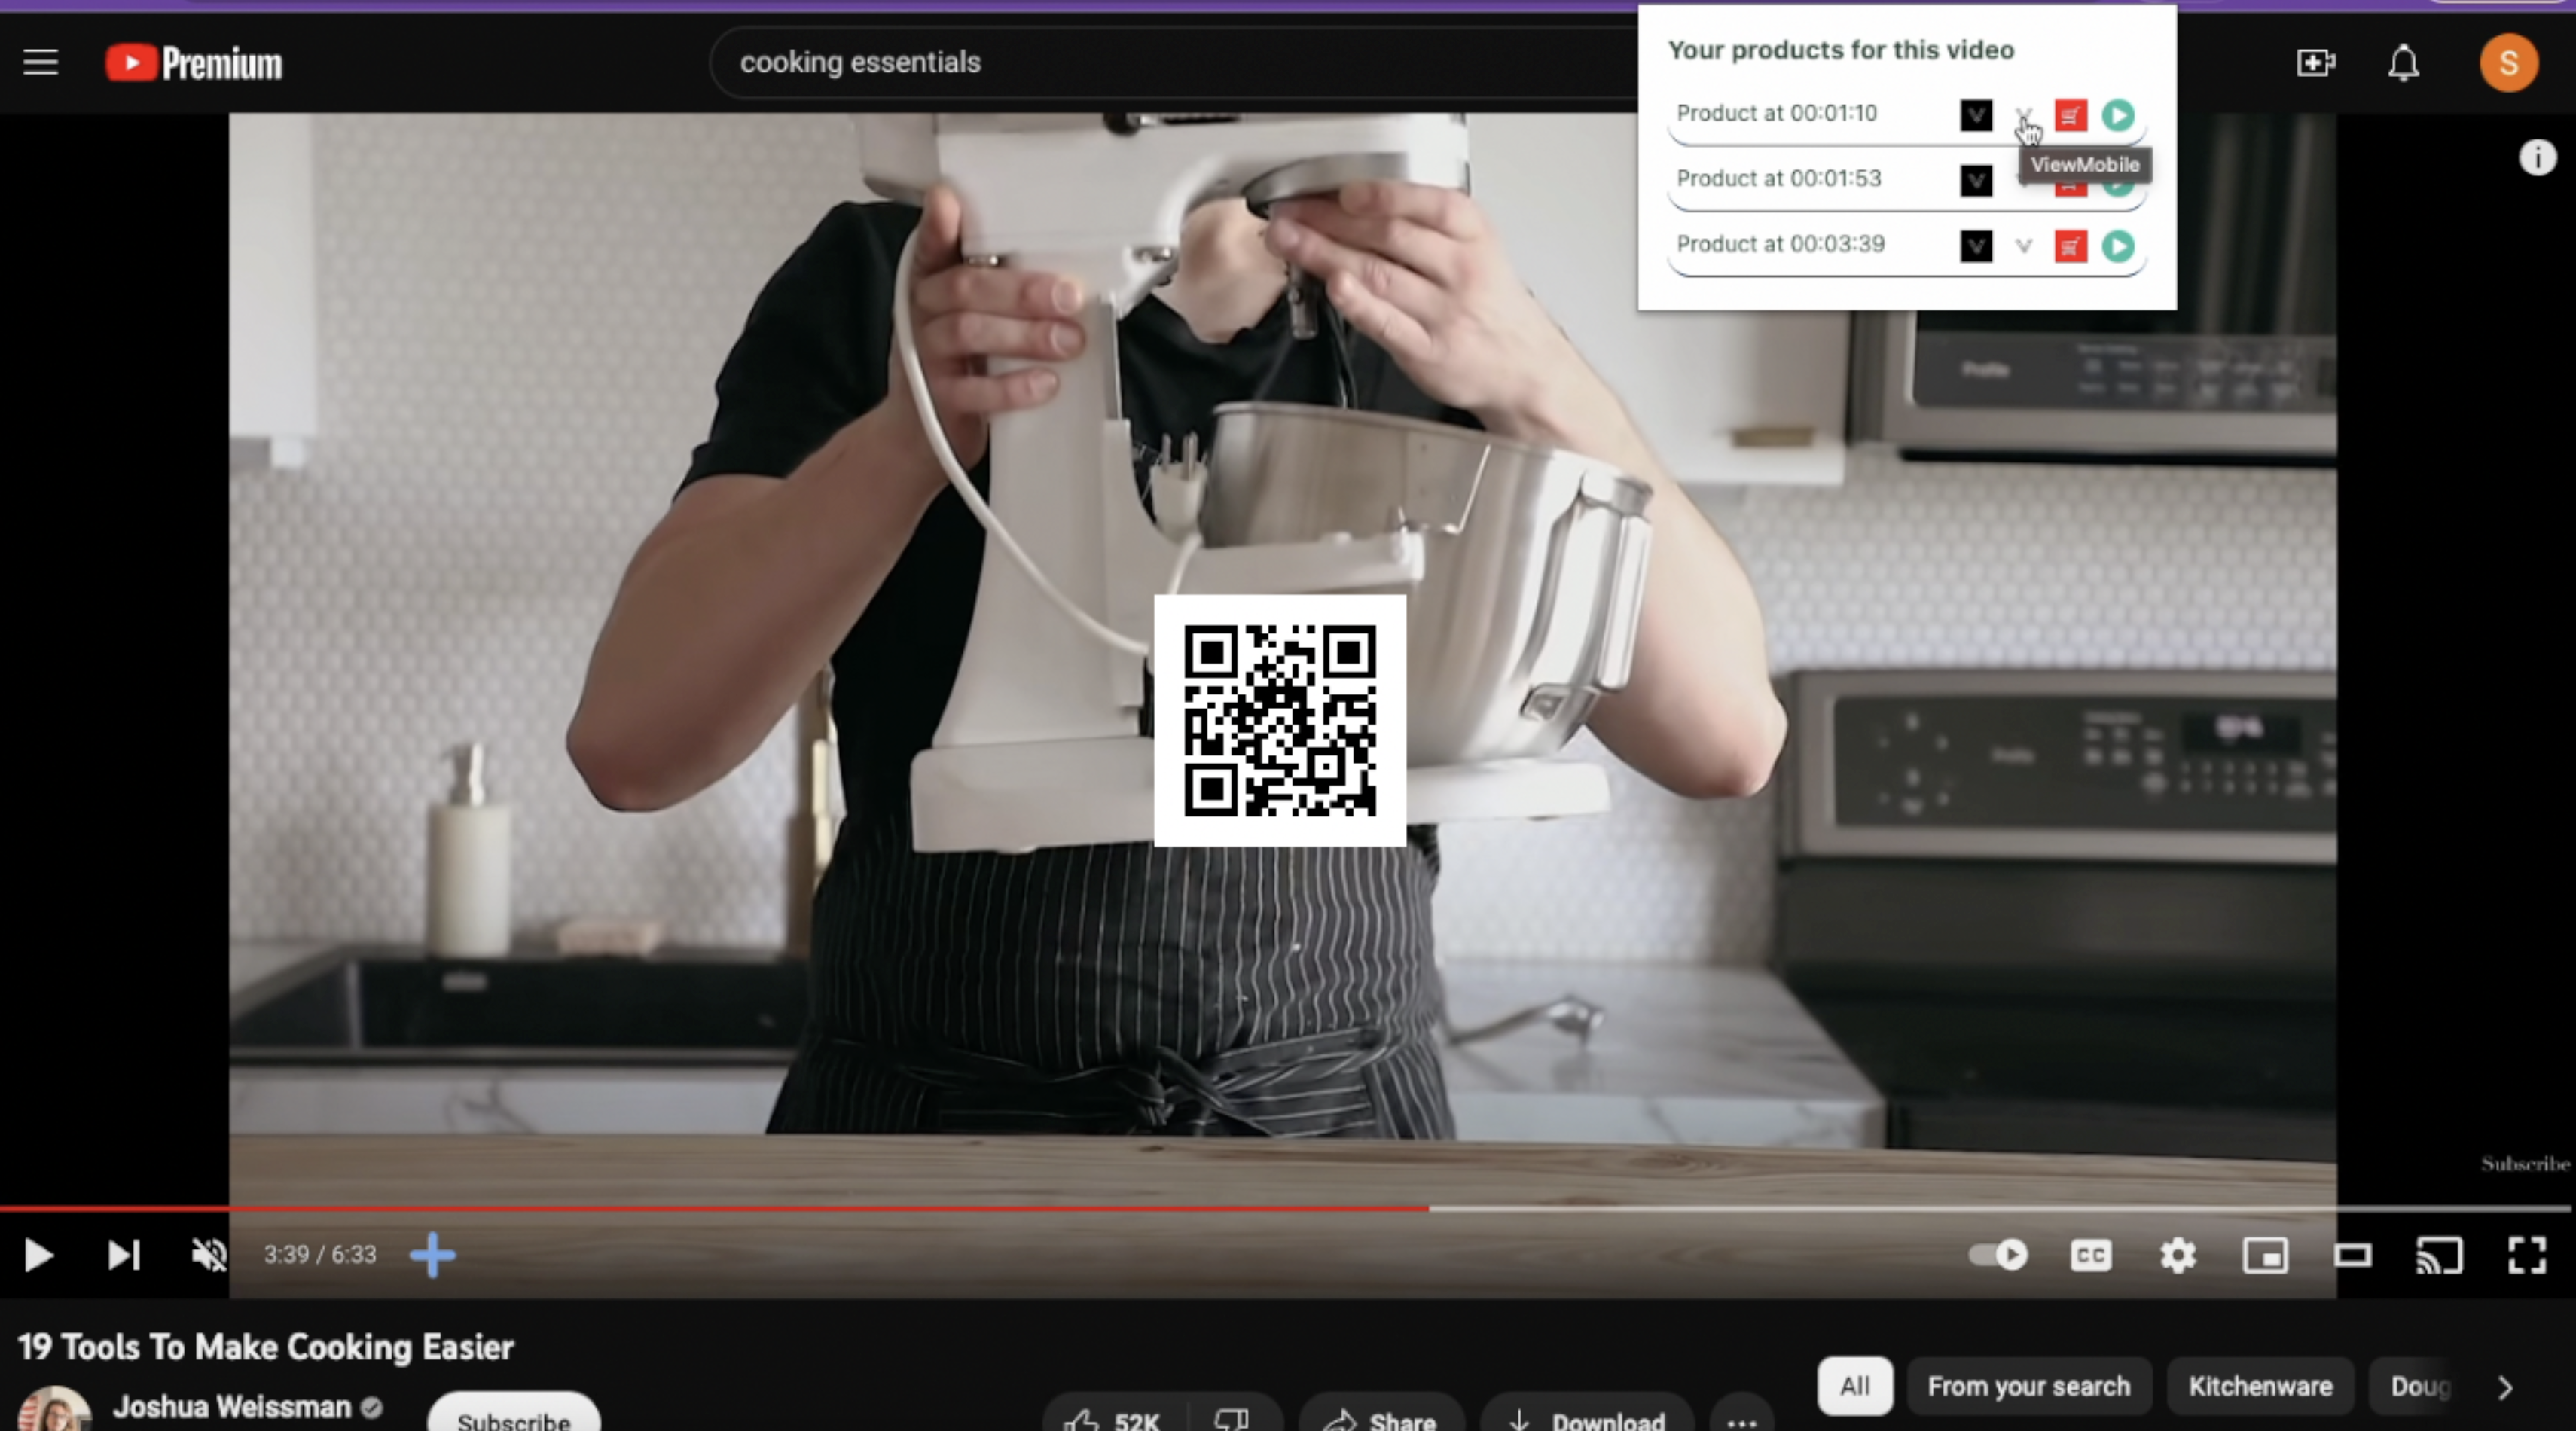The height and width of the screenshot is (1431, 2576).
Task: Click ViewMobile chevron for Product at 00:03:39
Action: [x=2023, y=246]
